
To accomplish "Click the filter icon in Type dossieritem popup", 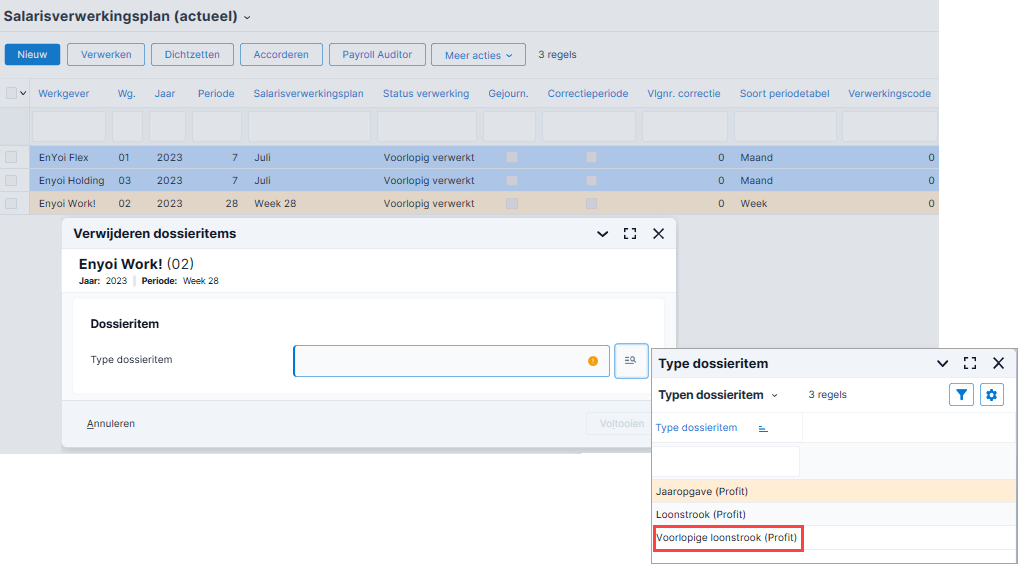I will coord(961,395).
